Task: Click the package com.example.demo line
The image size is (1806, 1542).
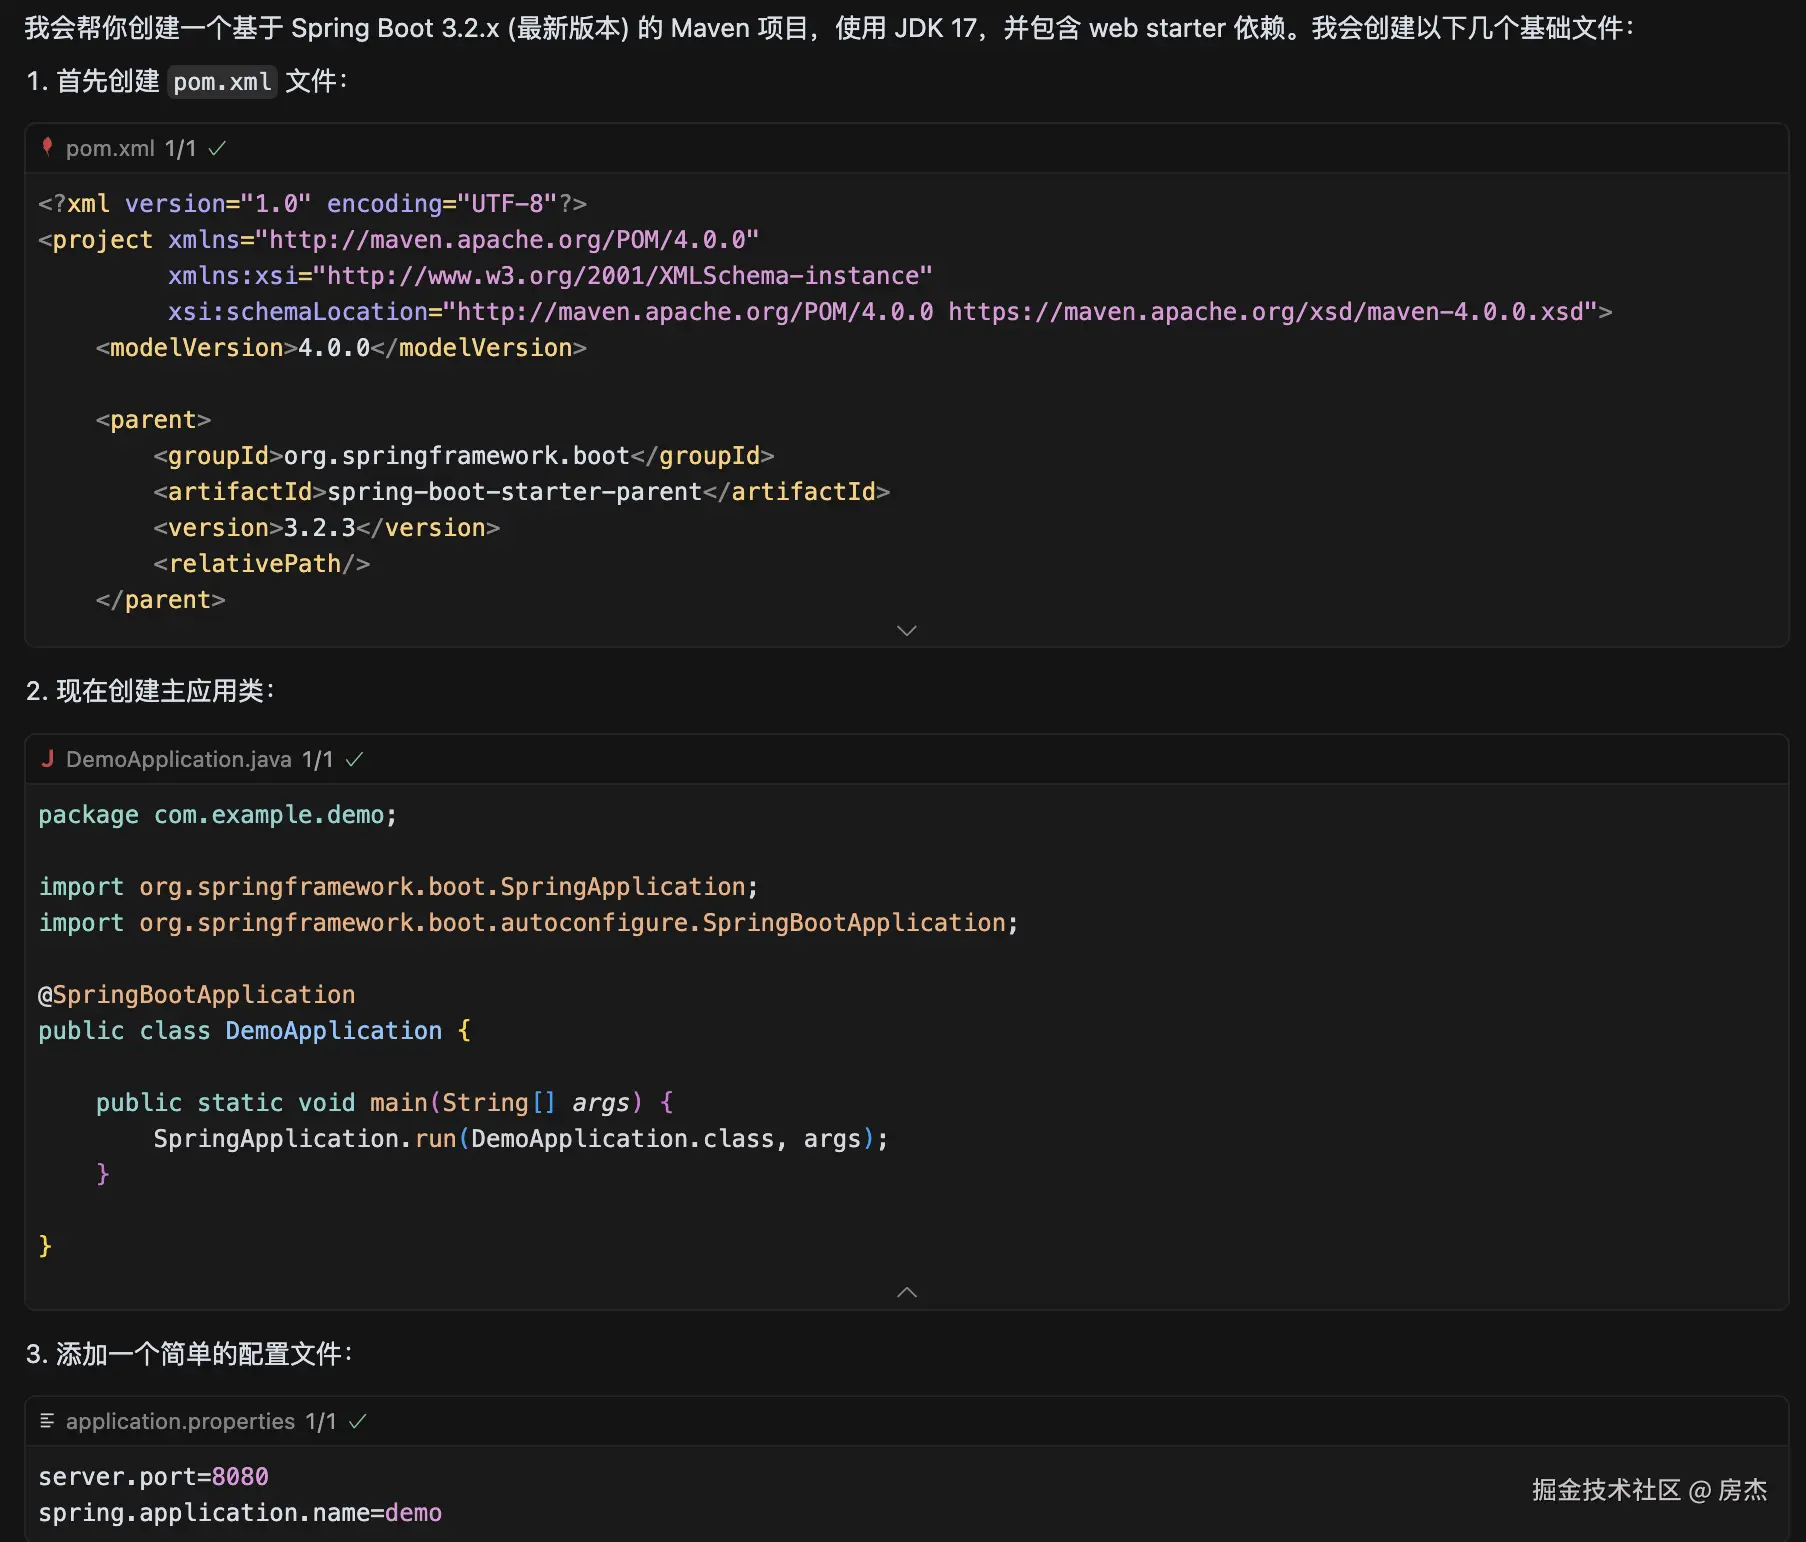Action: pyautogui.click(x=217, y=815)
